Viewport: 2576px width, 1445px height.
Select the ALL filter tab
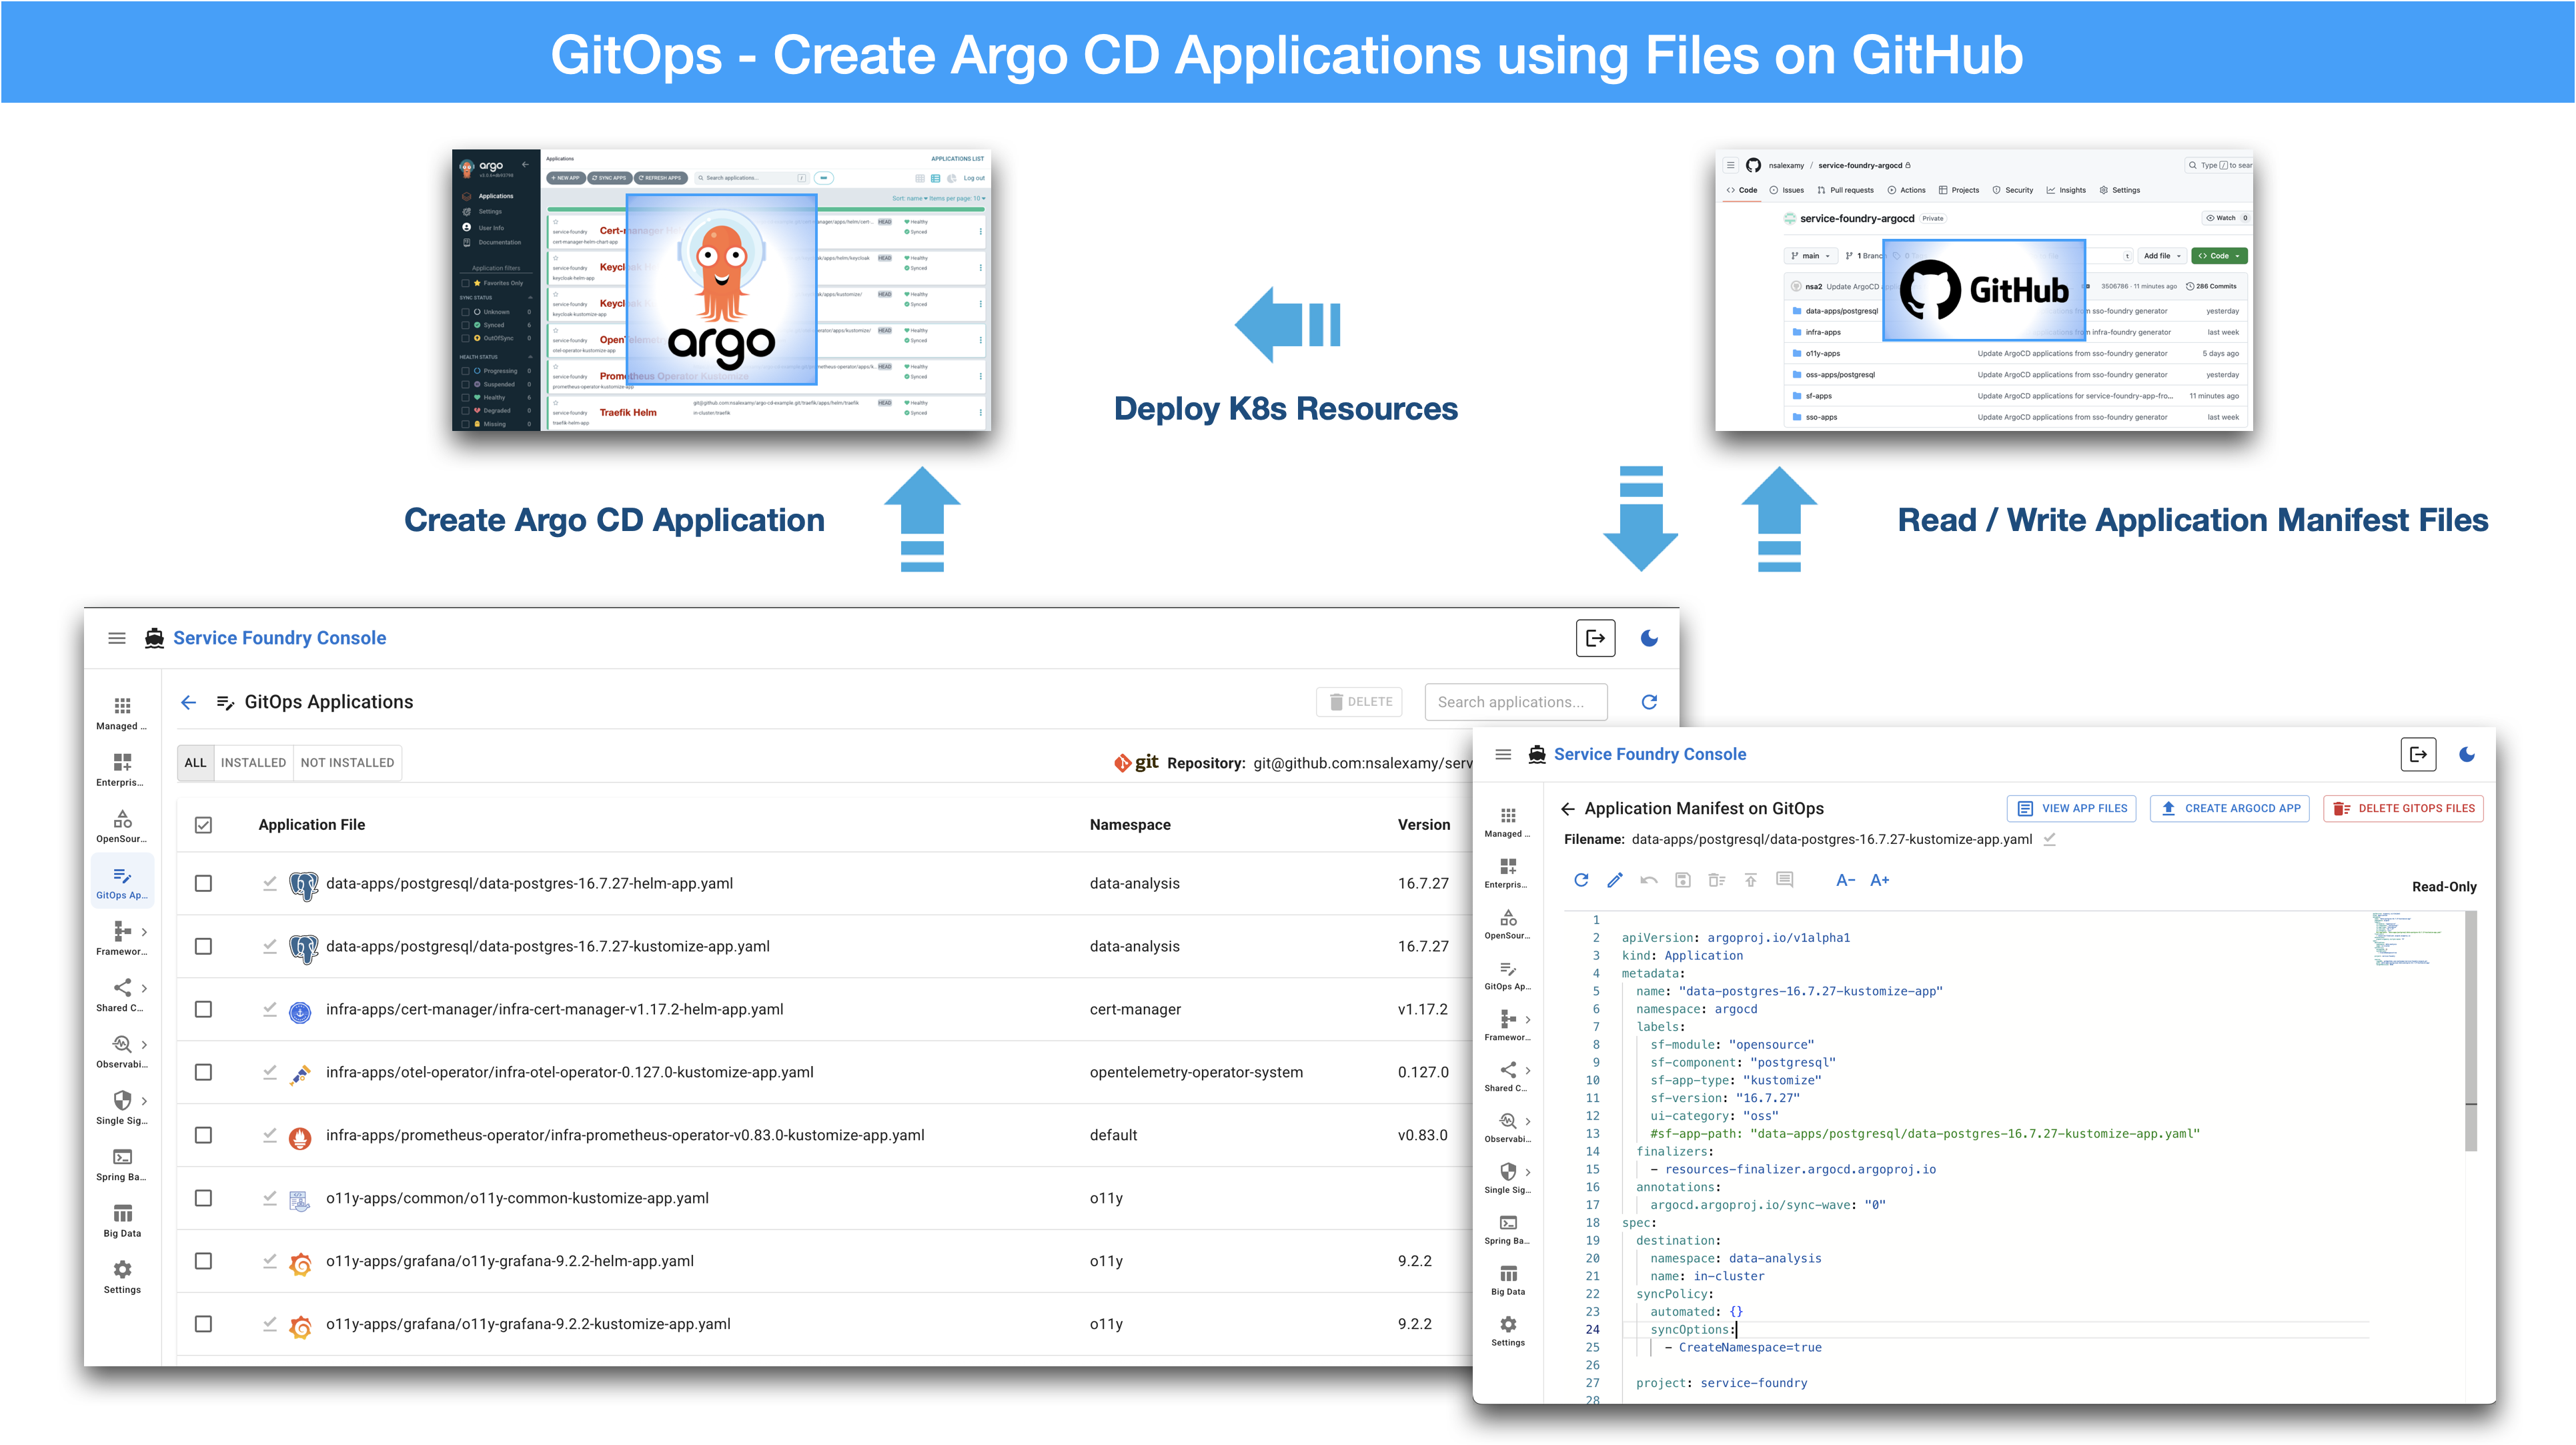coord(195,763)
